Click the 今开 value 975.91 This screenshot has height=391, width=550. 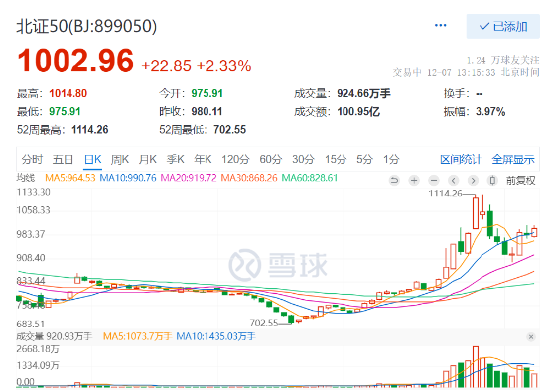(207, 93)
